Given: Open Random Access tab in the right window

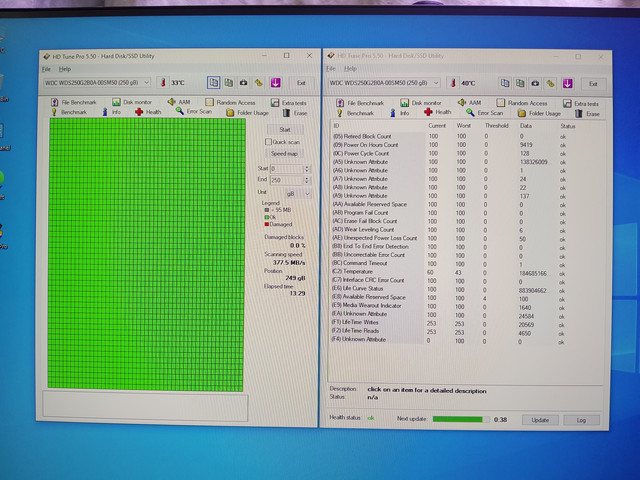Looking at the screenshot, I should pos(522,103).
